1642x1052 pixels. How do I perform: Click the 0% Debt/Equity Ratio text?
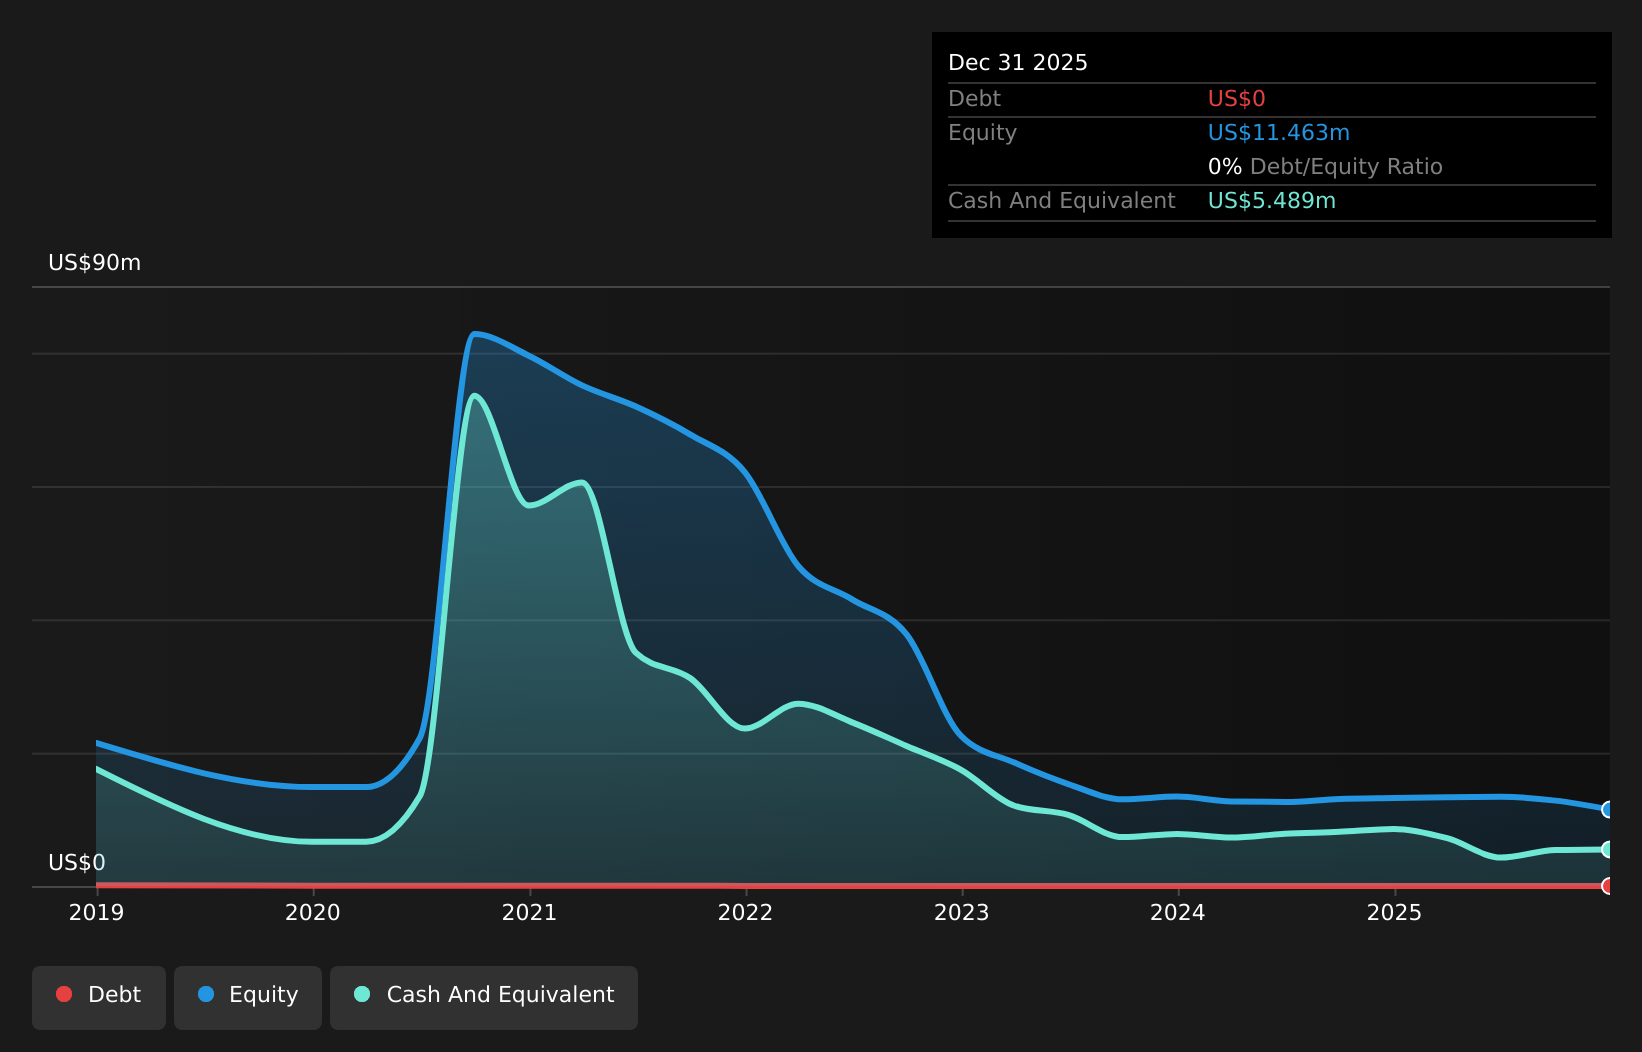[1325, 167]
